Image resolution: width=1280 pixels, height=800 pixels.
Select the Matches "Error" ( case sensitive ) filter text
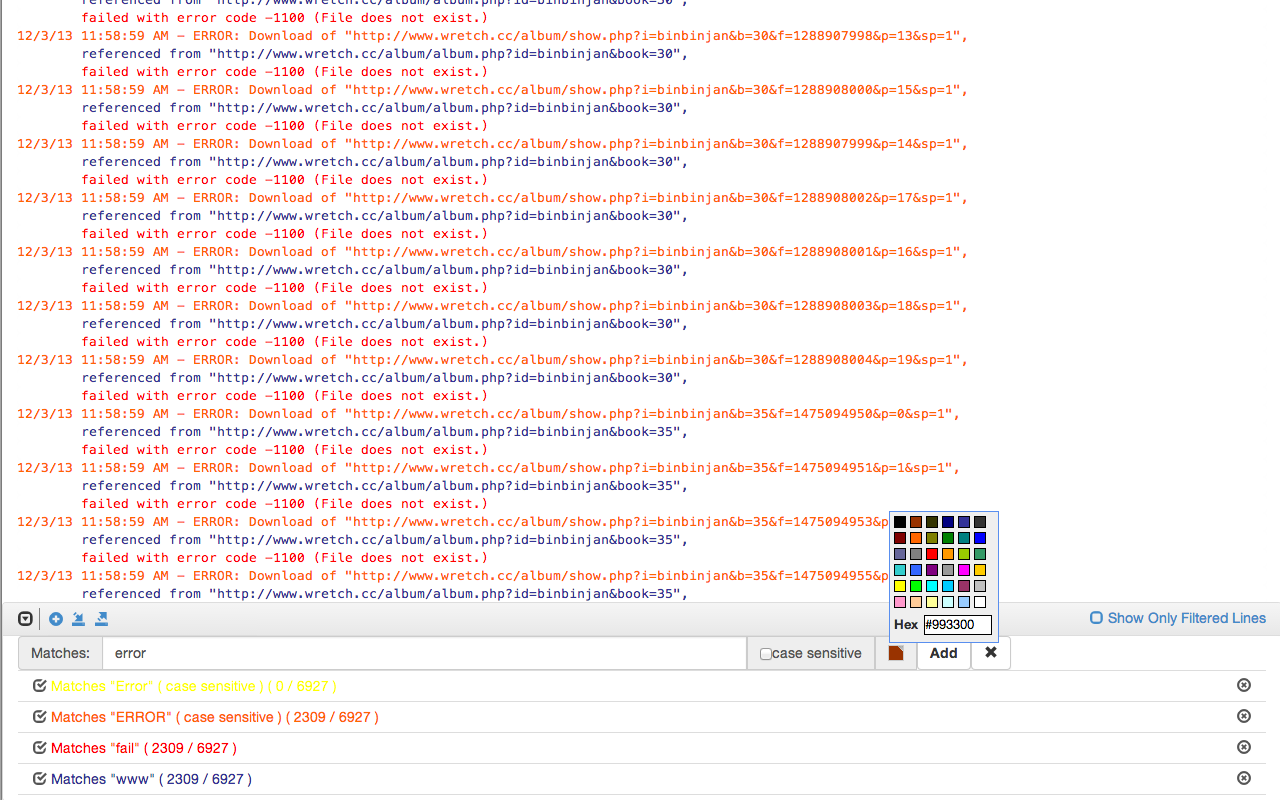pos(194,686)
